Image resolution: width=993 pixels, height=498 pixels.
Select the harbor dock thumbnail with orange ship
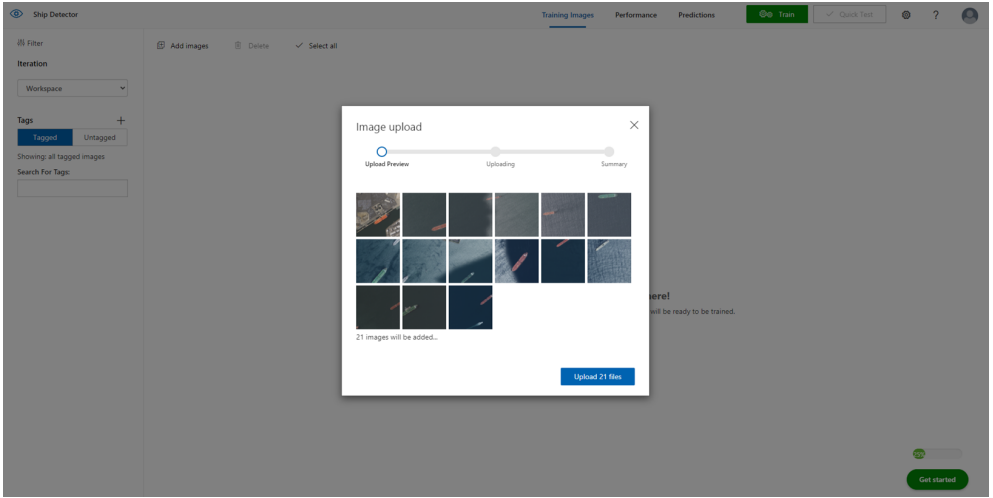tap(378, 215)
